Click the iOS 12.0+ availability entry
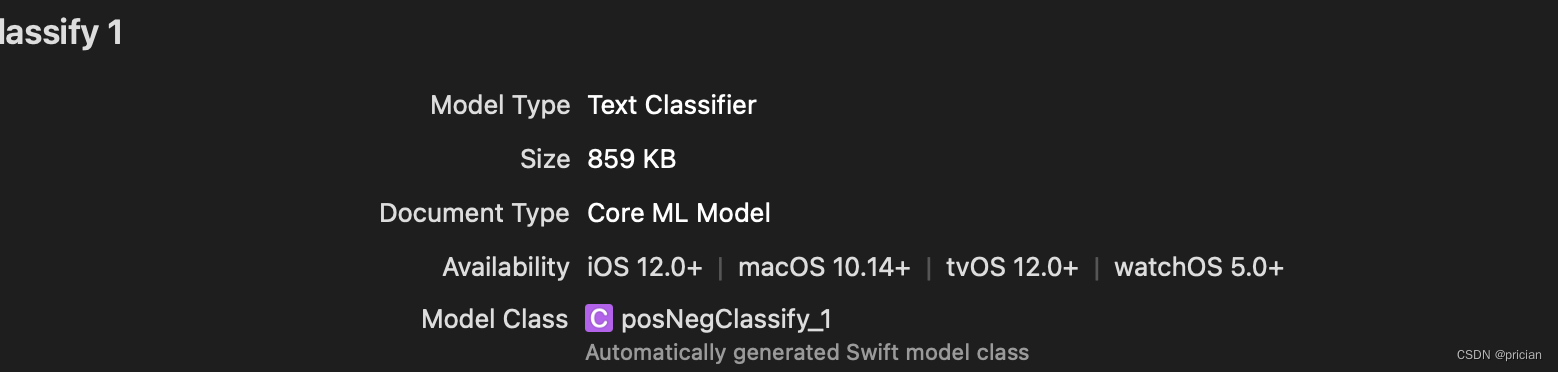 point(645,267)
